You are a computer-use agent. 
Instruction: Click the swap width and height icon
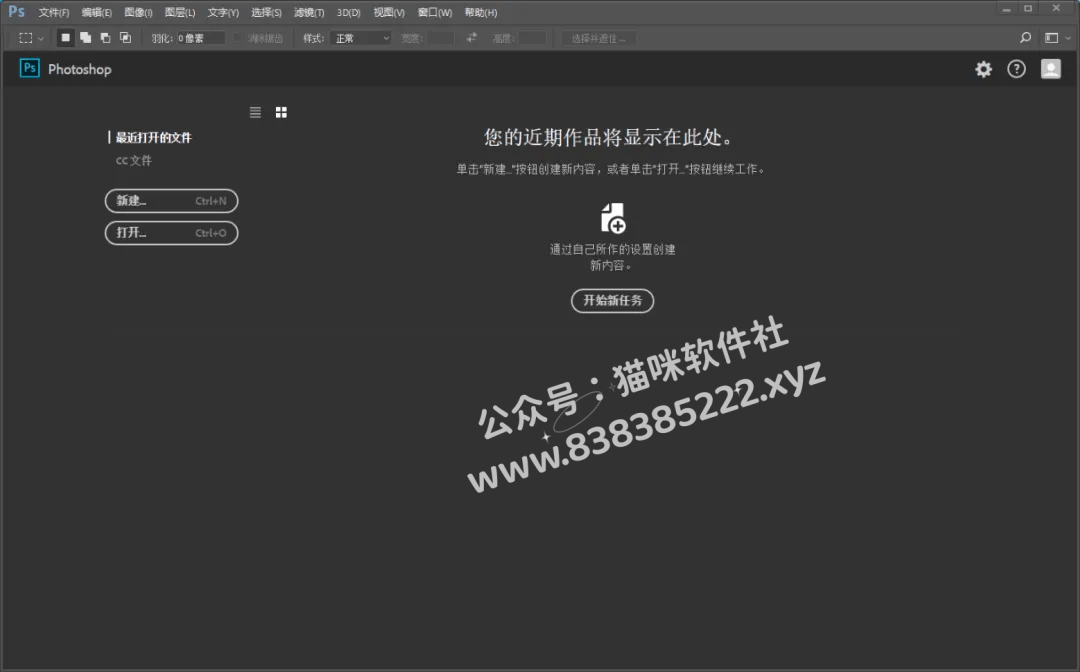472,38
